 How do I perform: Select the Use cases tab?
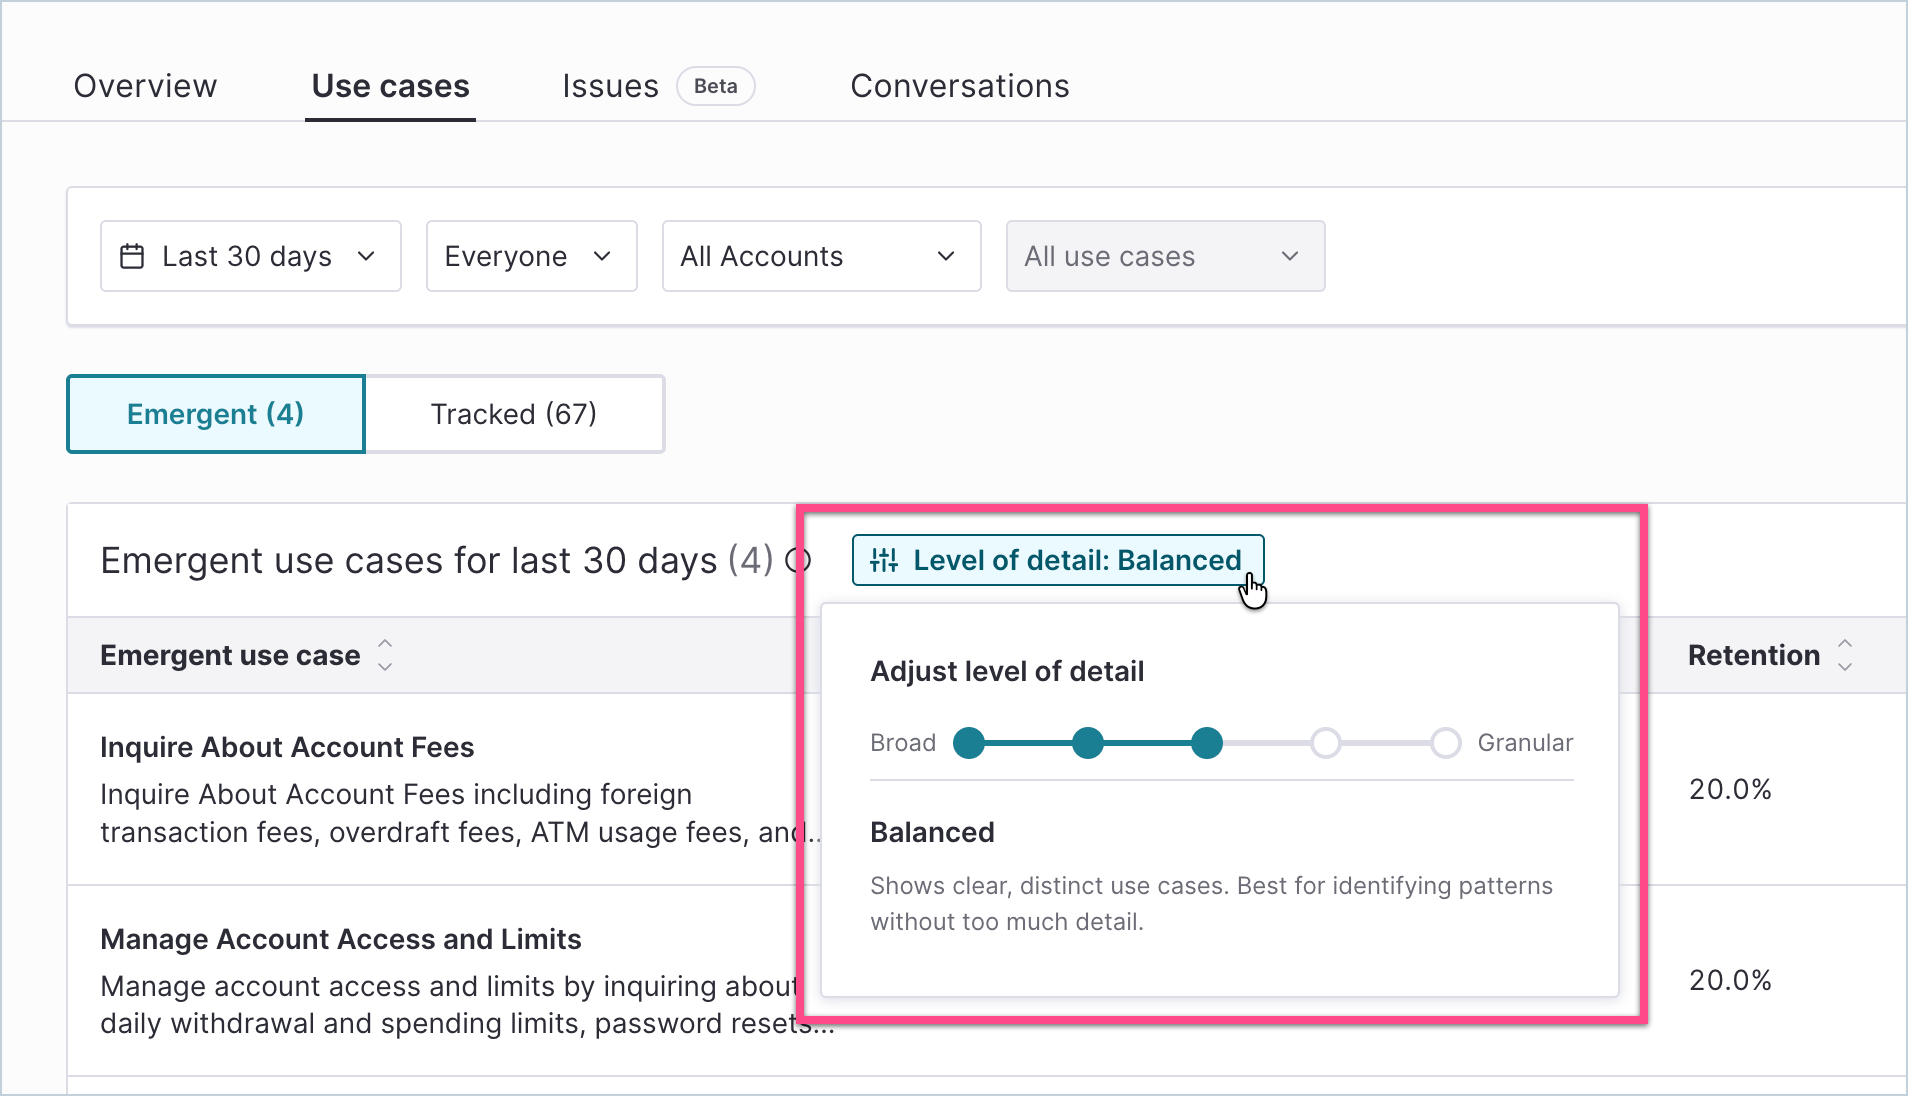tap(390, 86)
